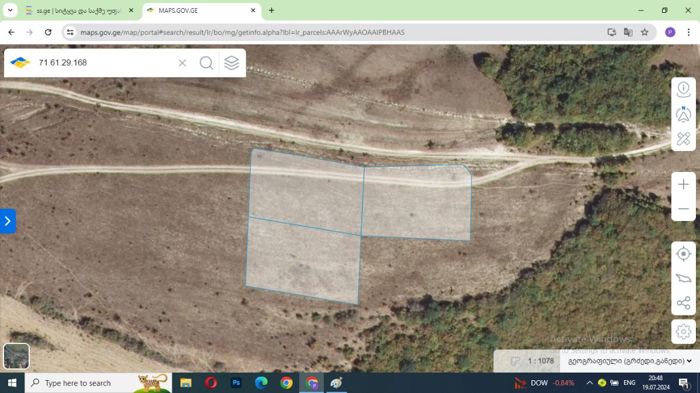Open the map layers panel icon
The width and height of the screenshot is (700, 393).
(x=231, y=63)
